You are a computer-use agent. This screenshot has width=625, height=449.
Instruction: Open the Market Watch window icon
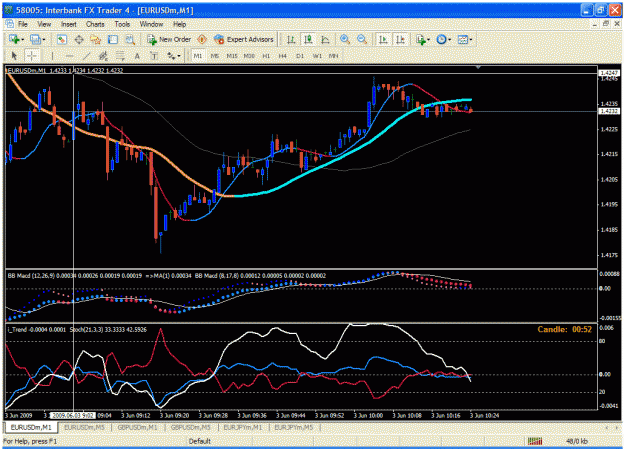(x=61, y=39)
